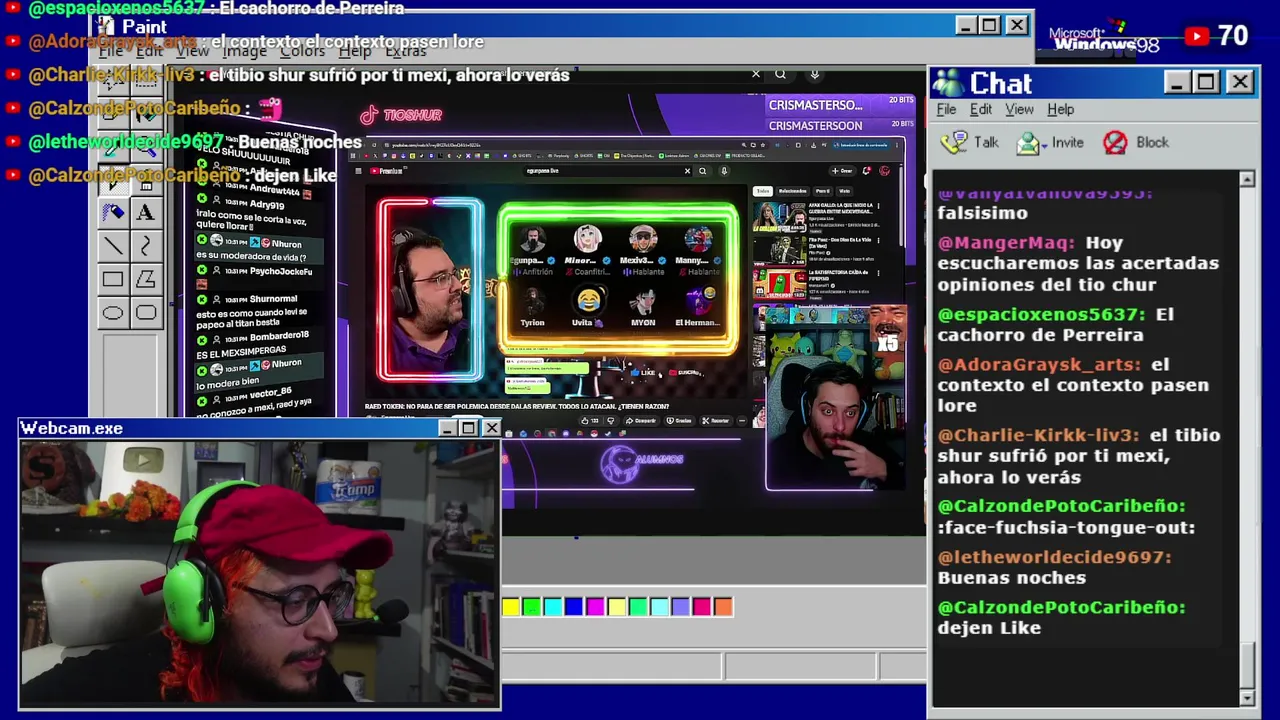1280x720 pixels.
Task: Open the first recommended video thumbnail
Action: tap(779, 216)
